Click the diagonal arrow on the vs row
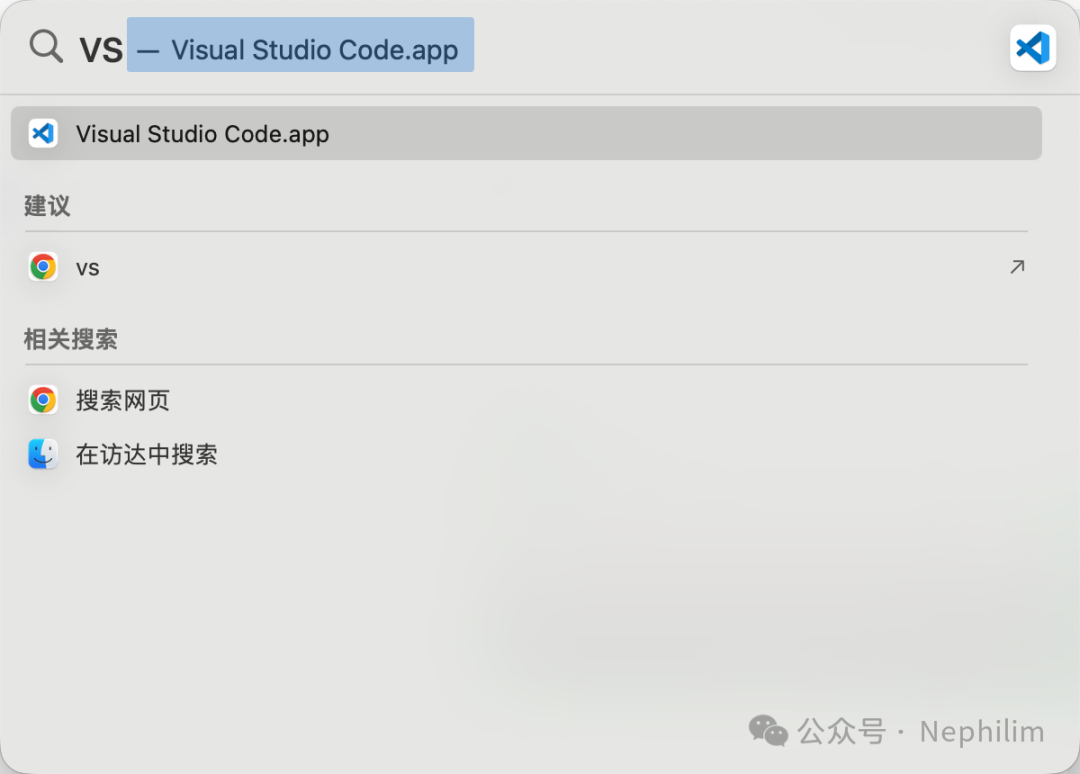Viewport: 1080px width, 774px height. 1016,267
